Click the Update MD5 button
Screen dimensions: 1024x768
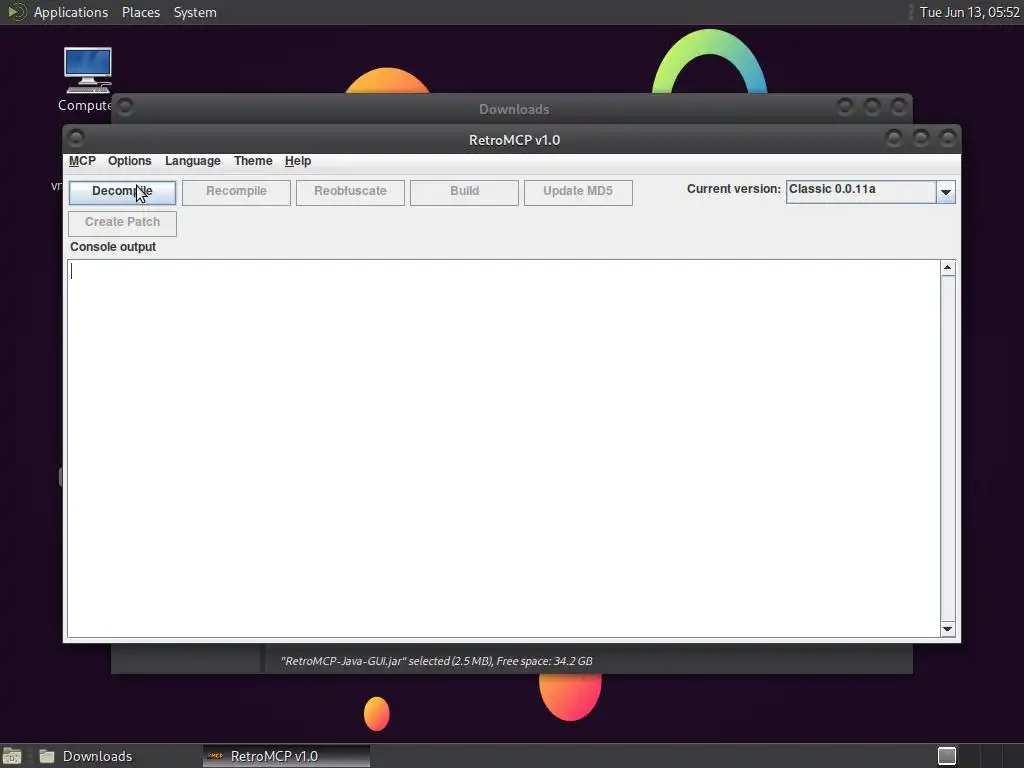[x=578, y=192]
